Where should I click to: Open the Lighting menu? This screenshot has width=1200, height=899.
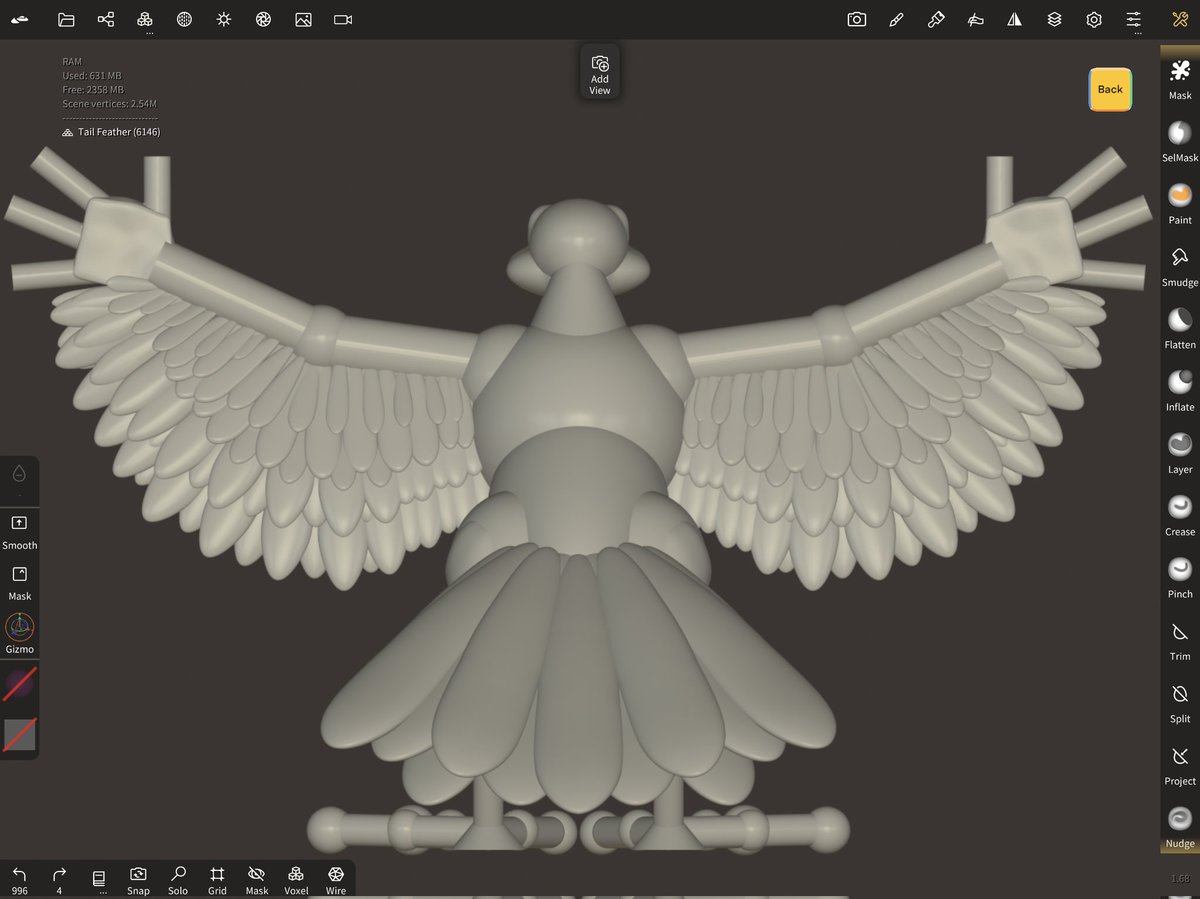[x=224, y=19]
